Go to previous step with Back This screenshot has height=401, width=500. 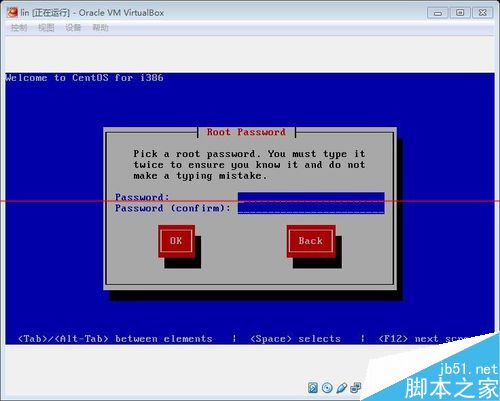[x=311, y=241]
